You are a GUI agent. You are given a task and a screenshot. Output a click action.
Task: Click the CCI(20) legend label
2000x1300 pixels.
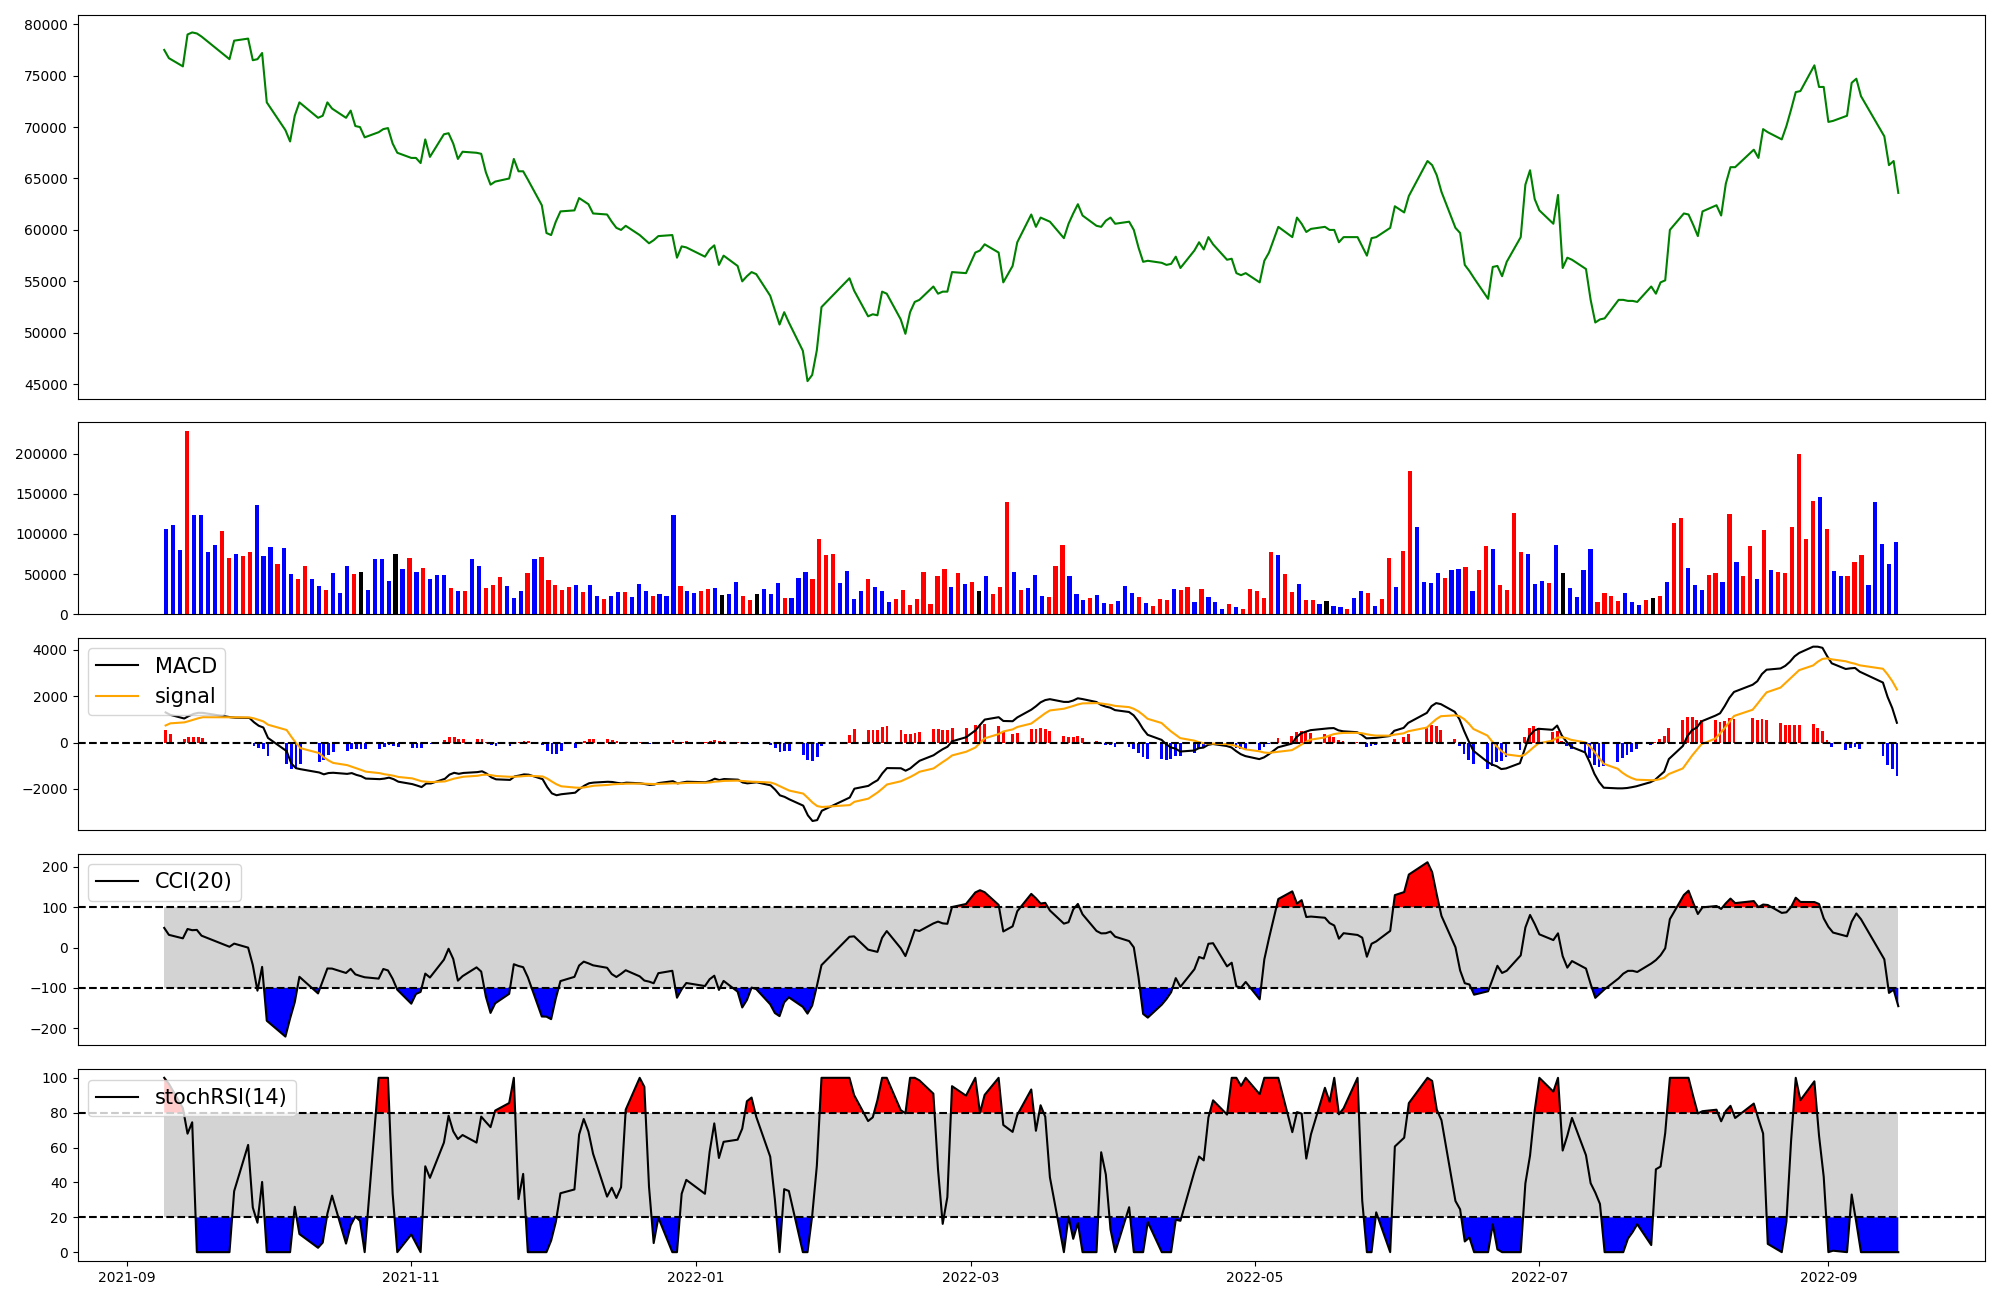click(192, 881)
